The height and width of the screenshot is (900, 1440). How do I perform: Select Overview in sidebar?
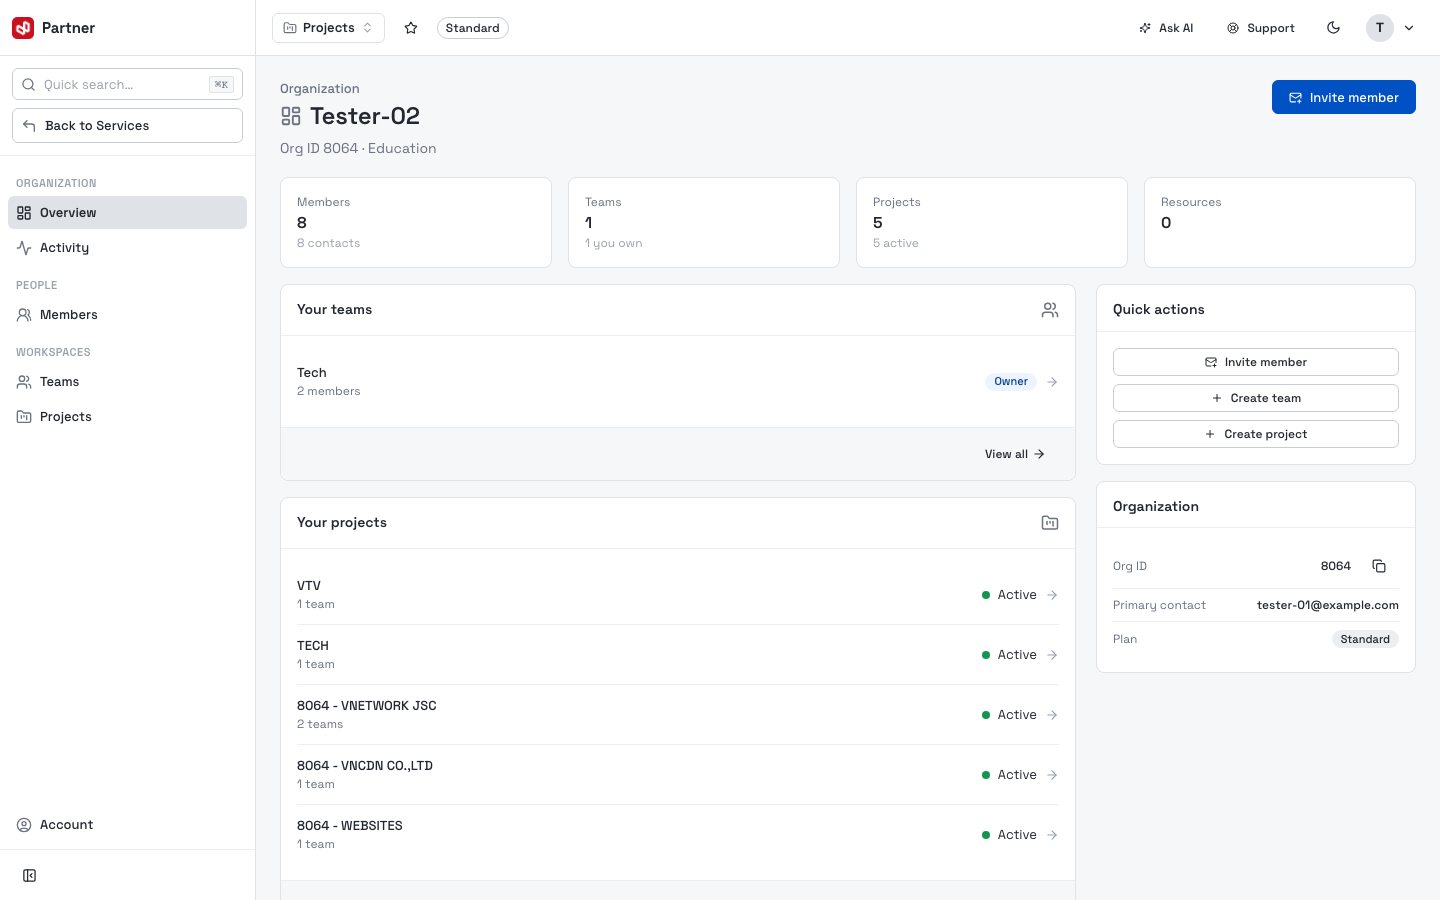[x=127, y=213]
